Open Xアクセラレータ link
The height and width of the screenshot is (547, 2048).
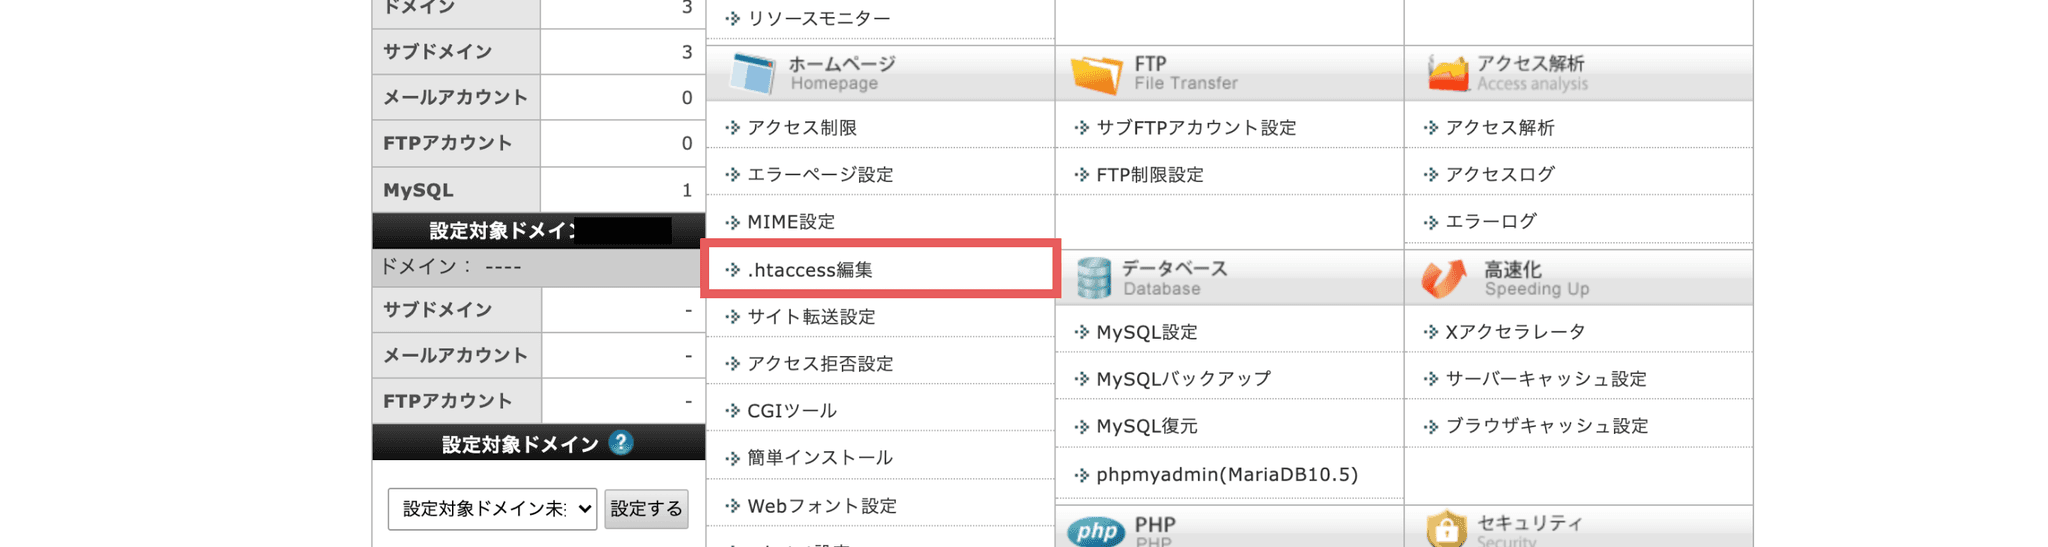[1515, 332]
